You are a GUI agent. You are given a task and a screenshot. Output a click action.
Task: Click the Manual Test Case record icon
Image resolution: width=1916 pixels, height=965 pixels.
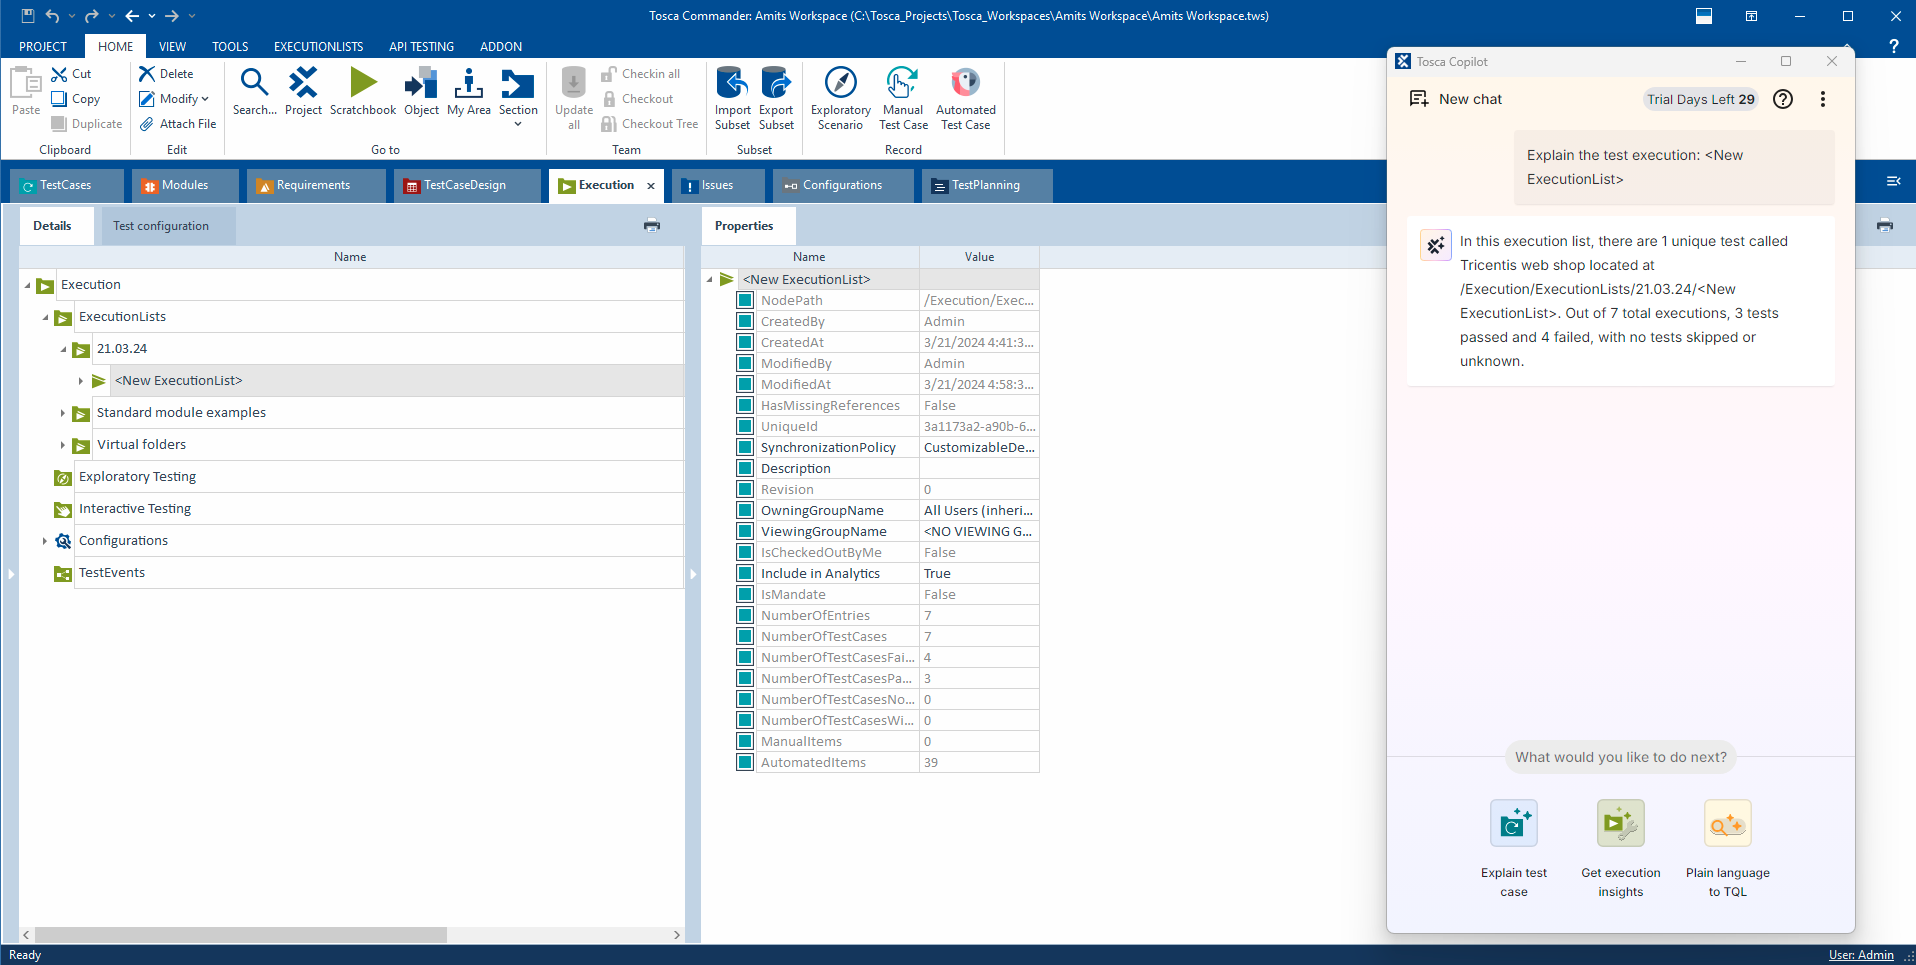pos(903,84)
